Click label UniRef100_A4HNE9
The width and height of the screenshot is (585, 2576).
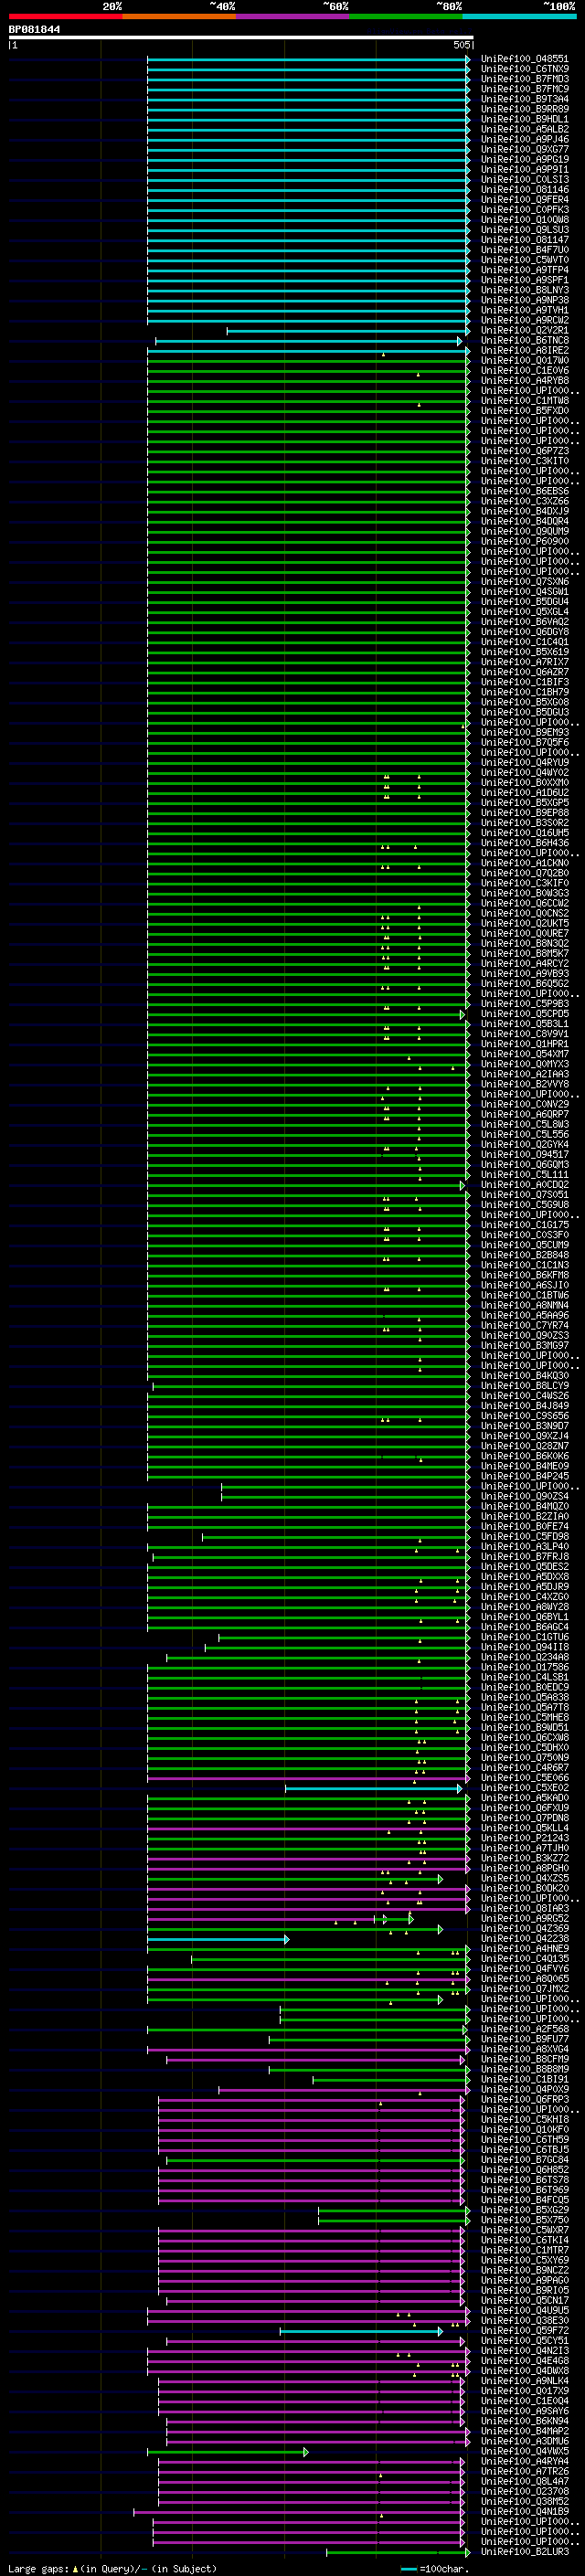[x=524, y=1949]
